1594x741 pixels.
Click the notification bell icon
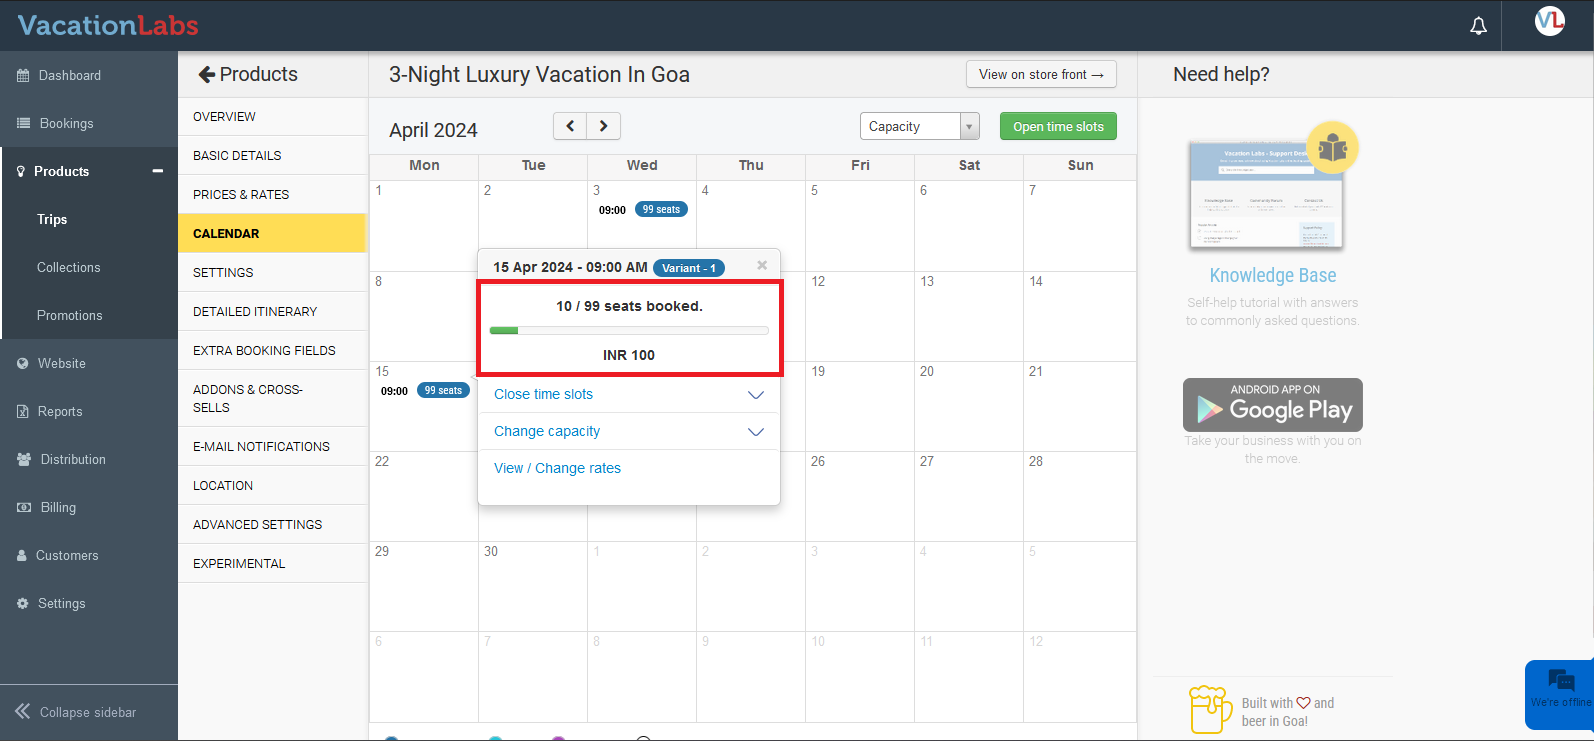(1478, 26)
